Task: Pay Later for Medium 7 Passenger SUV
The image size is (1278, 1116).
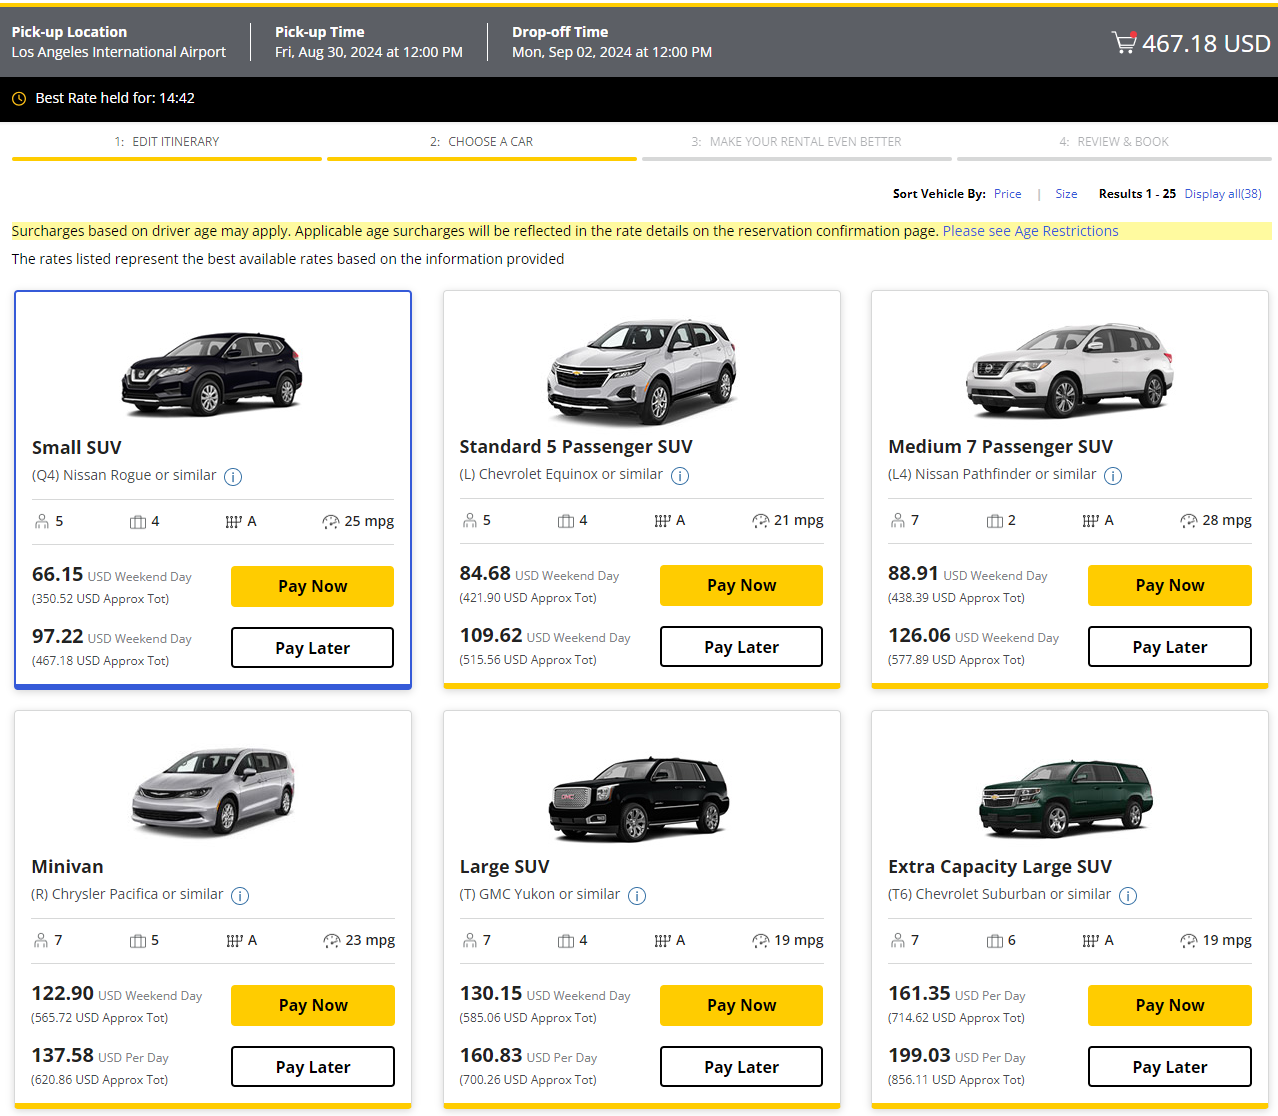Action: click(x=1170, y=647)
